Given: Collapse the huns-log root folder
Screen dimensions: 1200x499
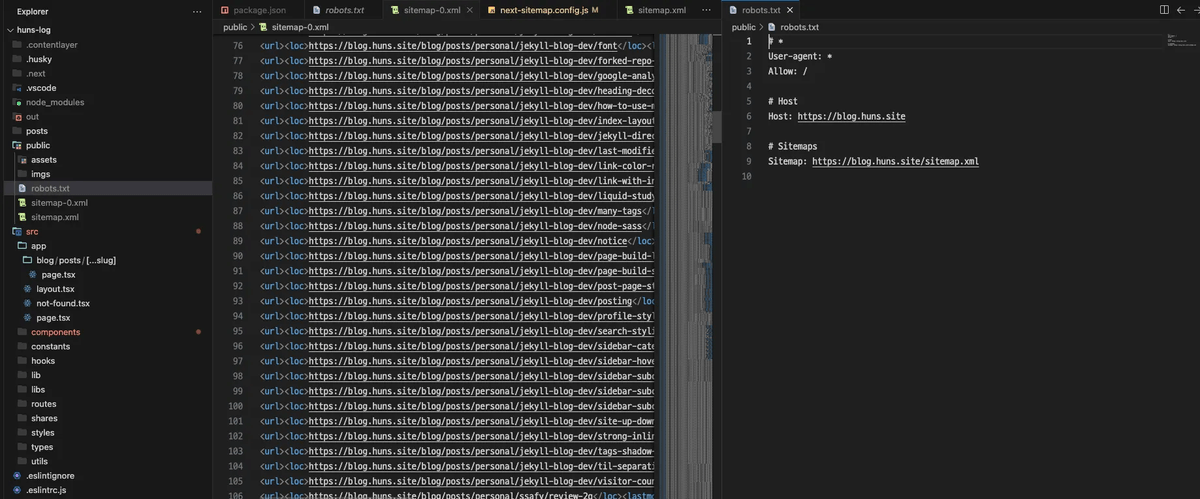Looking at the screenshot, I should coord(9,30).
